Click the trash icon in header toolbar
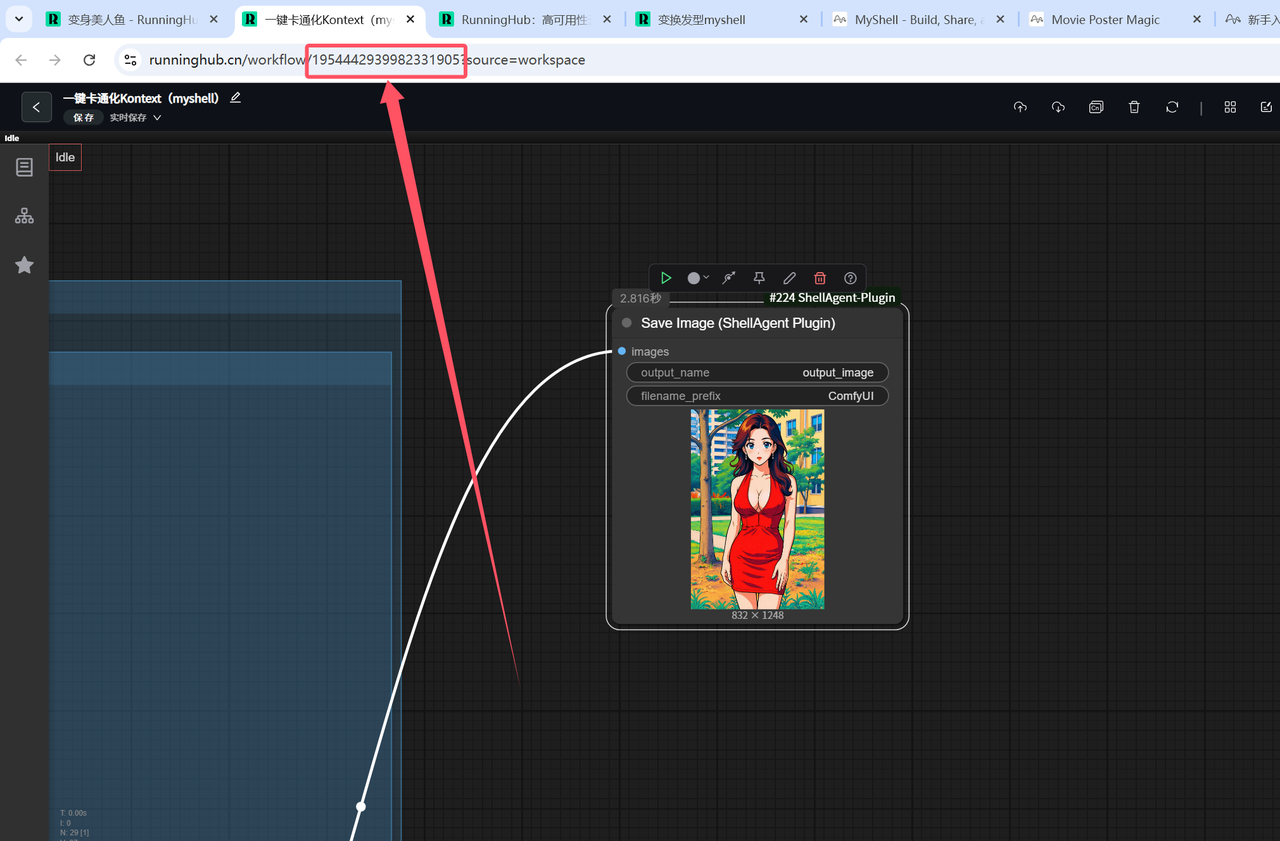This screenshot has width=1280, height=841. click(x=1134, y=107)
